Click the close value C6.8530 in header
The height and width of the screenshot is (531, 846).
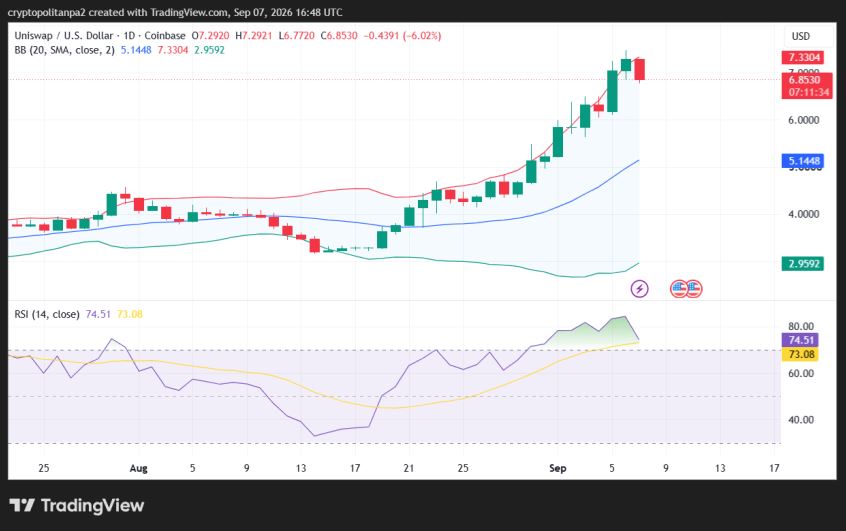339,36
